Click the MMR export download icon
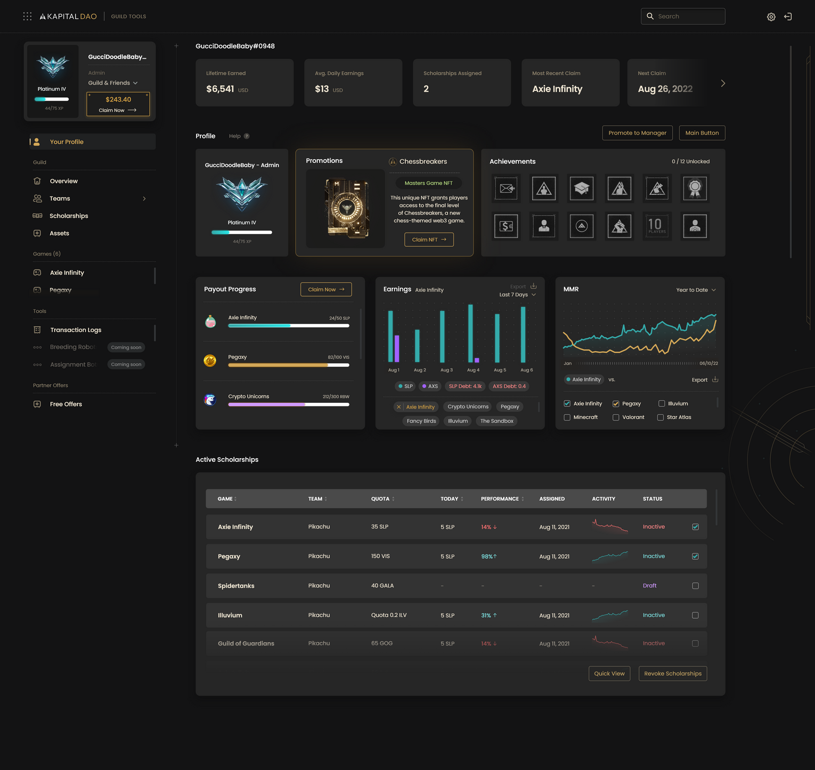815x770 pixels. pyautogui.click(x=715, y=380)
